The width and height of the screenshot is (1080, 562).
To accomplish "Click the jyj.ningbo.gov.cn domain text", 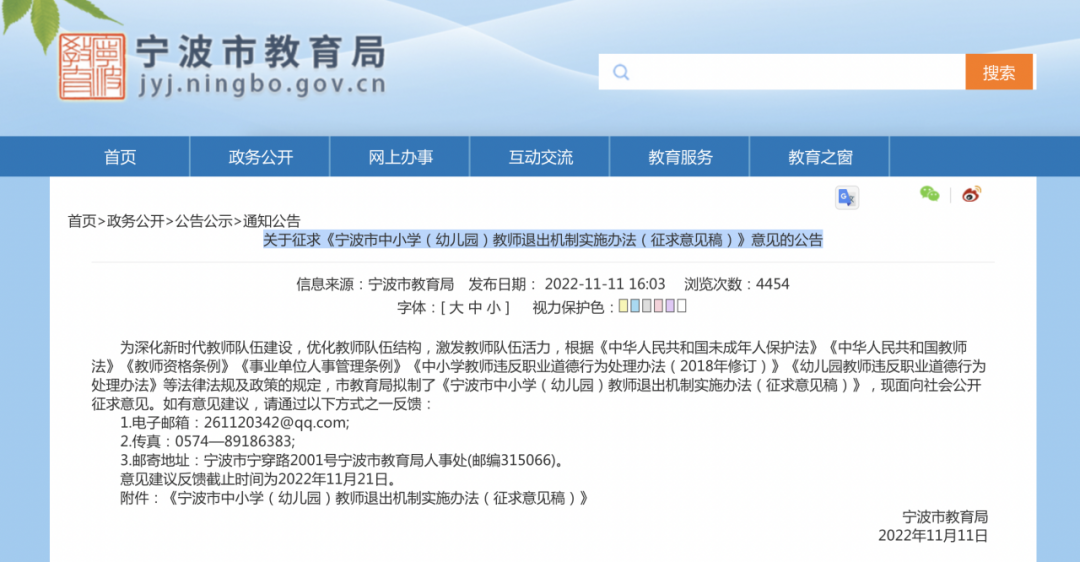I will tap(262, 85).
